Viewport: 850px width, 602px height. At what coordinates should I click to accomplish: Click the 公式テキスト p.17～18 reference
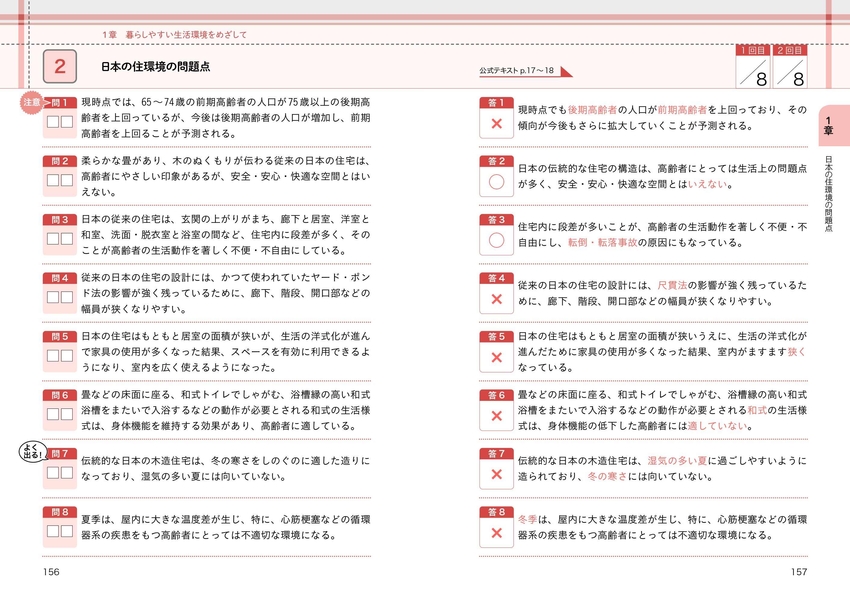(517, 70)
